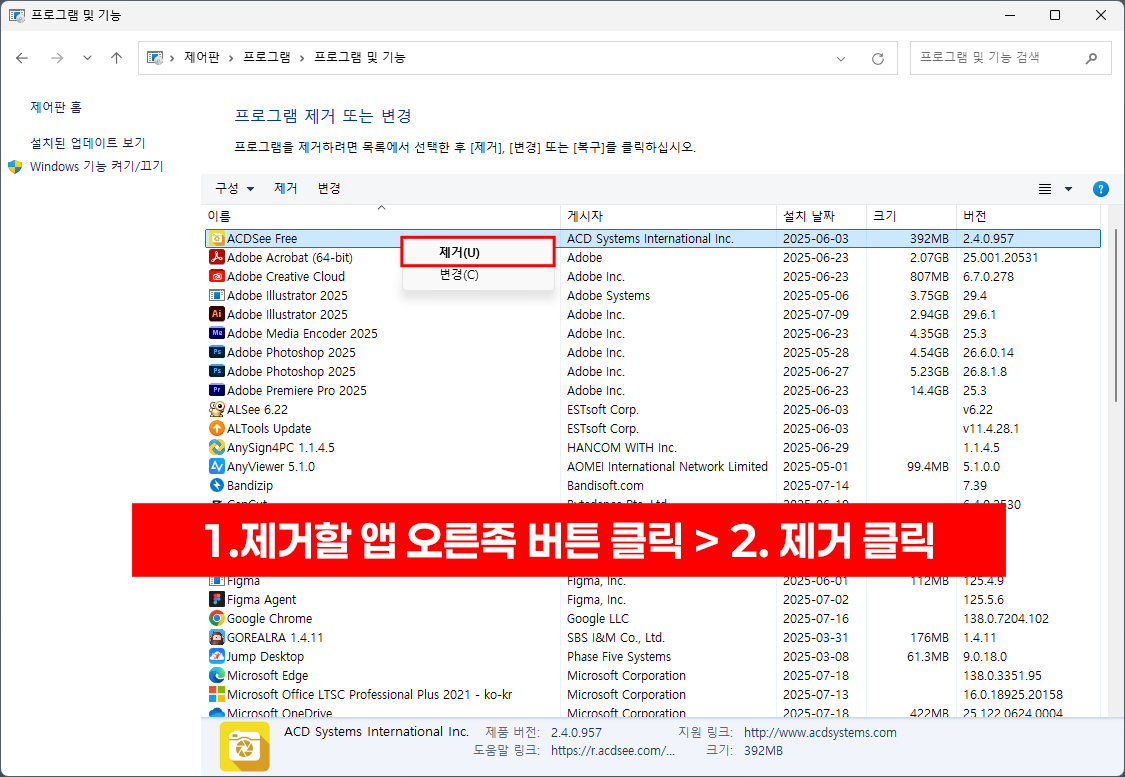Click the size cell 14.4GB
Viewport: 1125px width, 777px height.
930,390
